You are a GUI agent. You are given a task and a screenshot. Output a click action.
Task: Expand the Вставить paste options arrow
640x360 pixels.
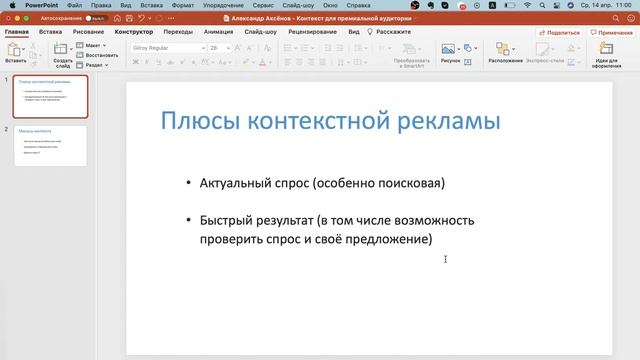tap(24, 49)
